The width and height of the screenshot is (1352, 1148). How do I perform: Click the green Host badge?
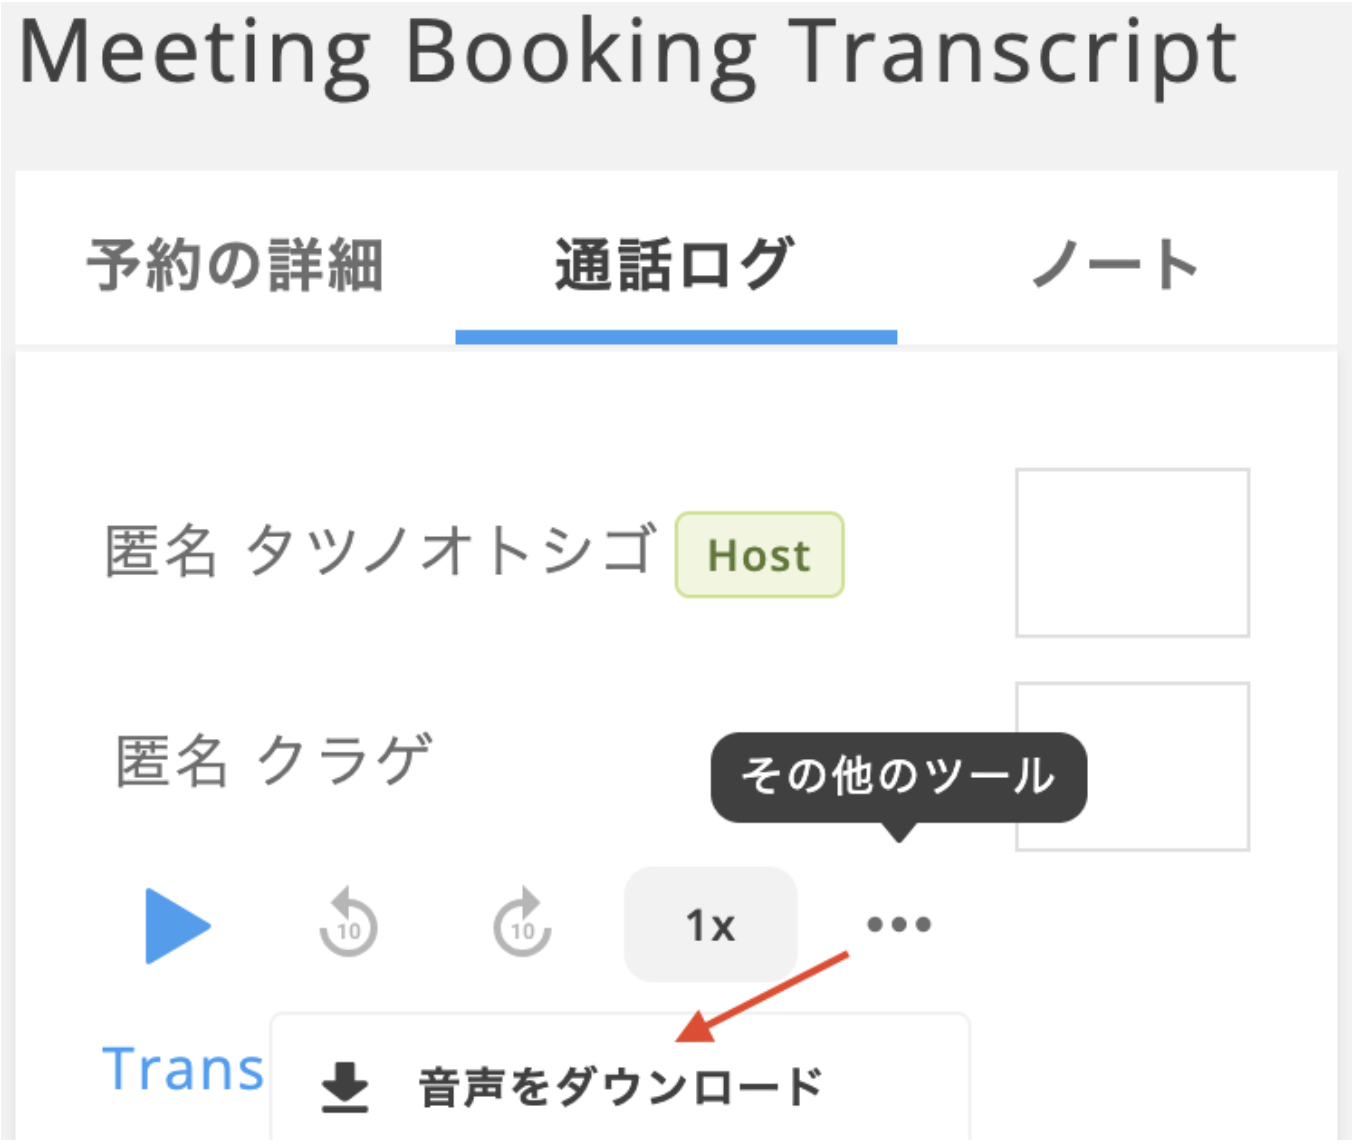[759, 555]
